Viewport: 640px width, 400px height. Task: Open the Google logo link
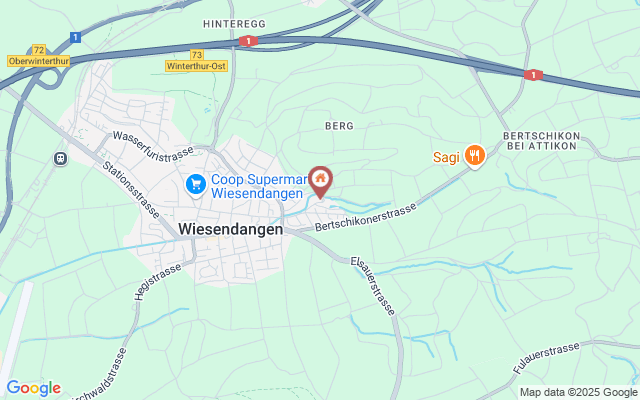(33, 388)
